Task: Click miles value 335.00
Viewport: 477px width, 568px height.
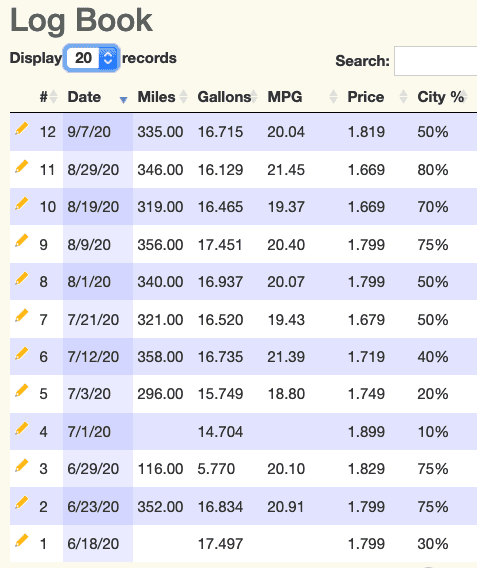Action: point(160,132)
